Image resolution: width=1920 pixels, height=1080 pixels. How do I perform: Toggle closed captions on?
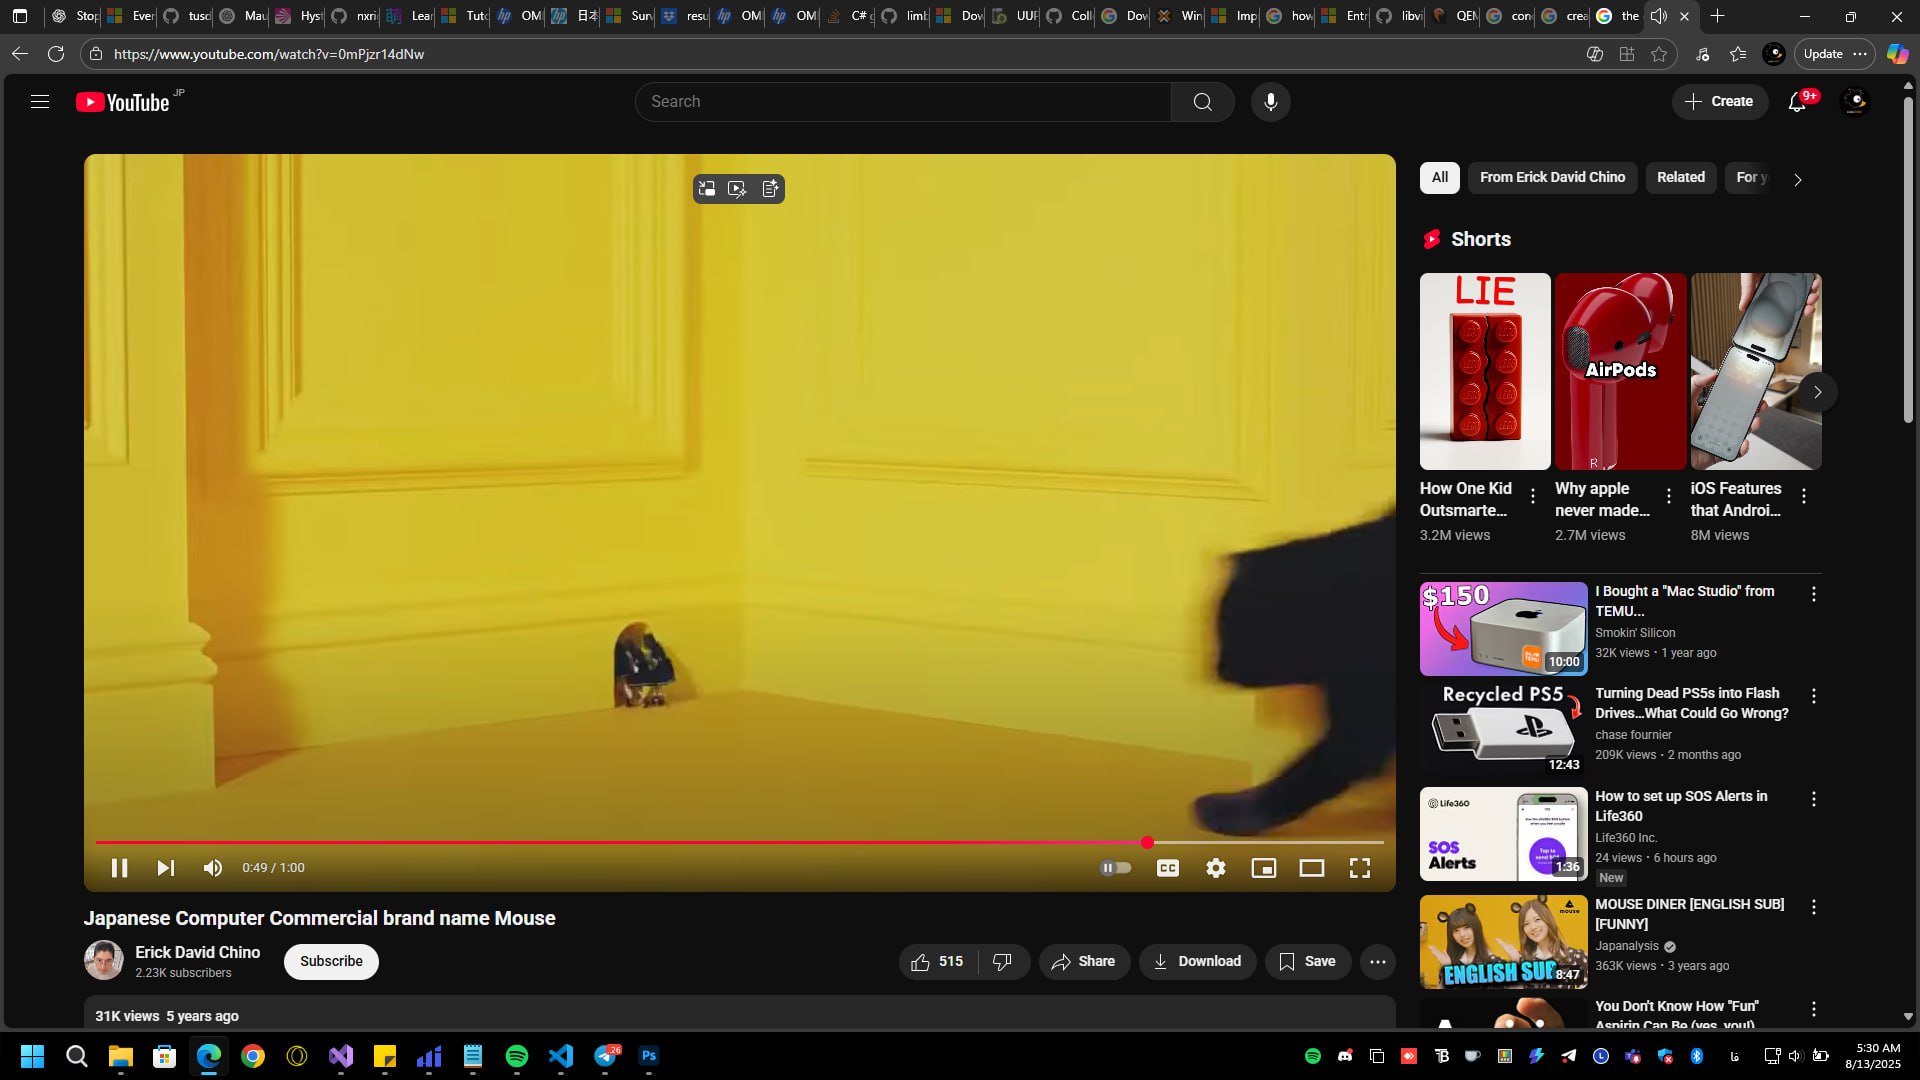pos(1167,868)
